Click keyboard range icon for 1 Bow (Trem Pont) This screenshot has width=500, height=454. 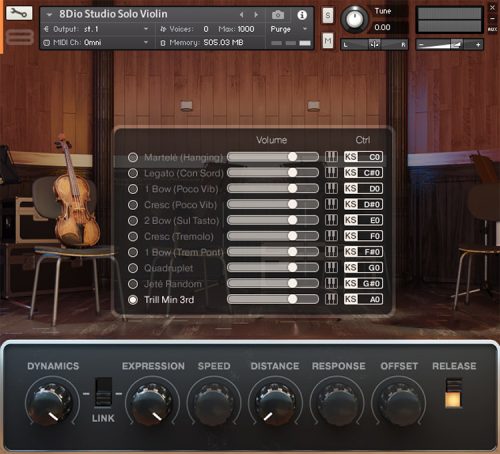point(331,252)
